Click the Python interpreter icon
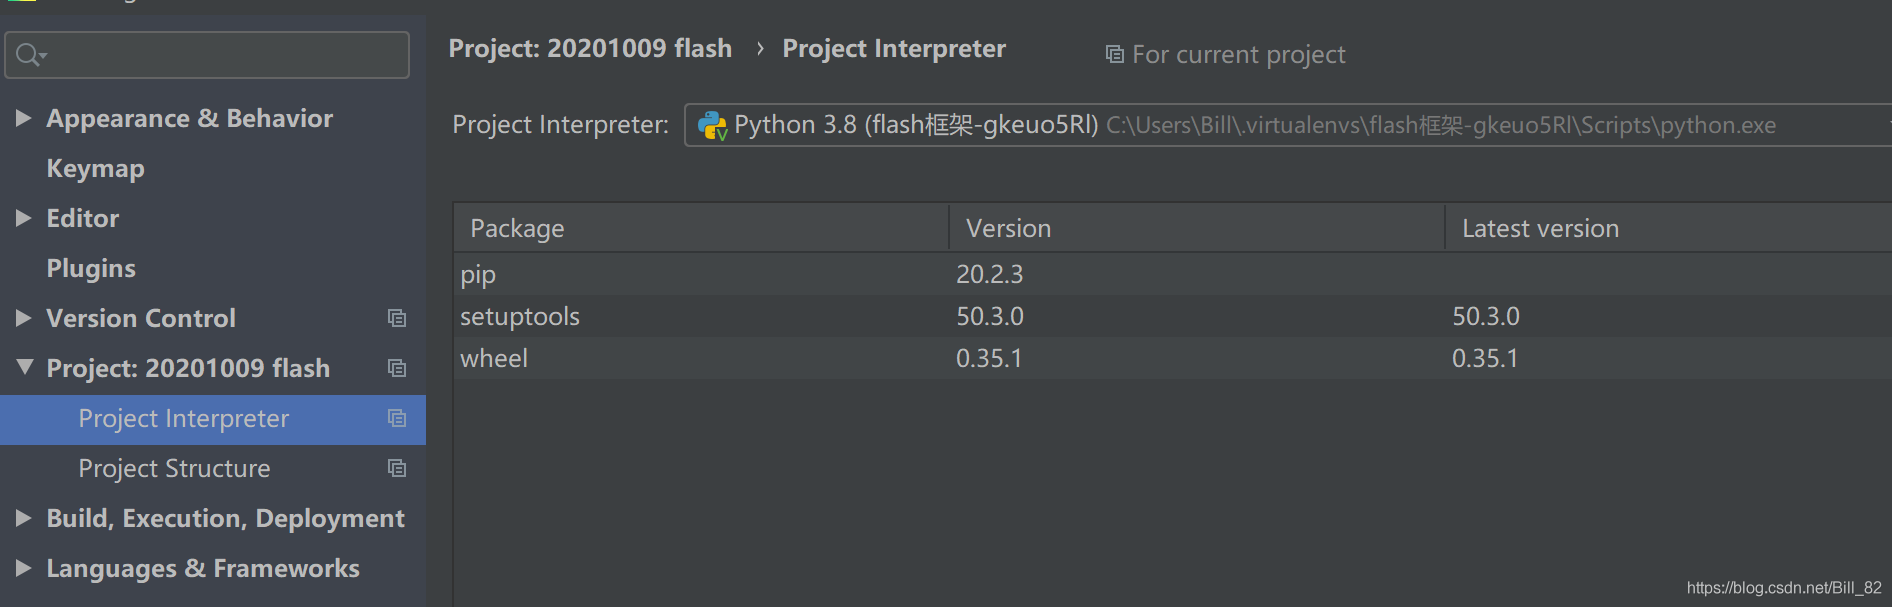Viewport: 1892px width, 607px height. point(712,126)
